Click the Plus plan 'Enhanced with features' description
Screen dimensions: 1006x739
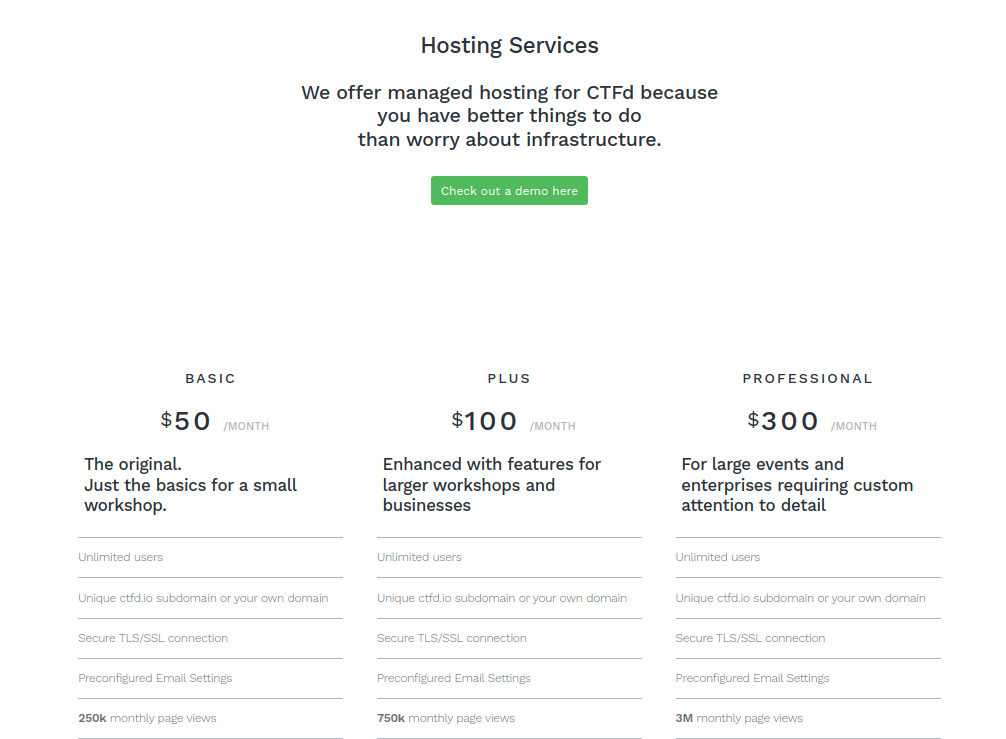tap(491, 485)
